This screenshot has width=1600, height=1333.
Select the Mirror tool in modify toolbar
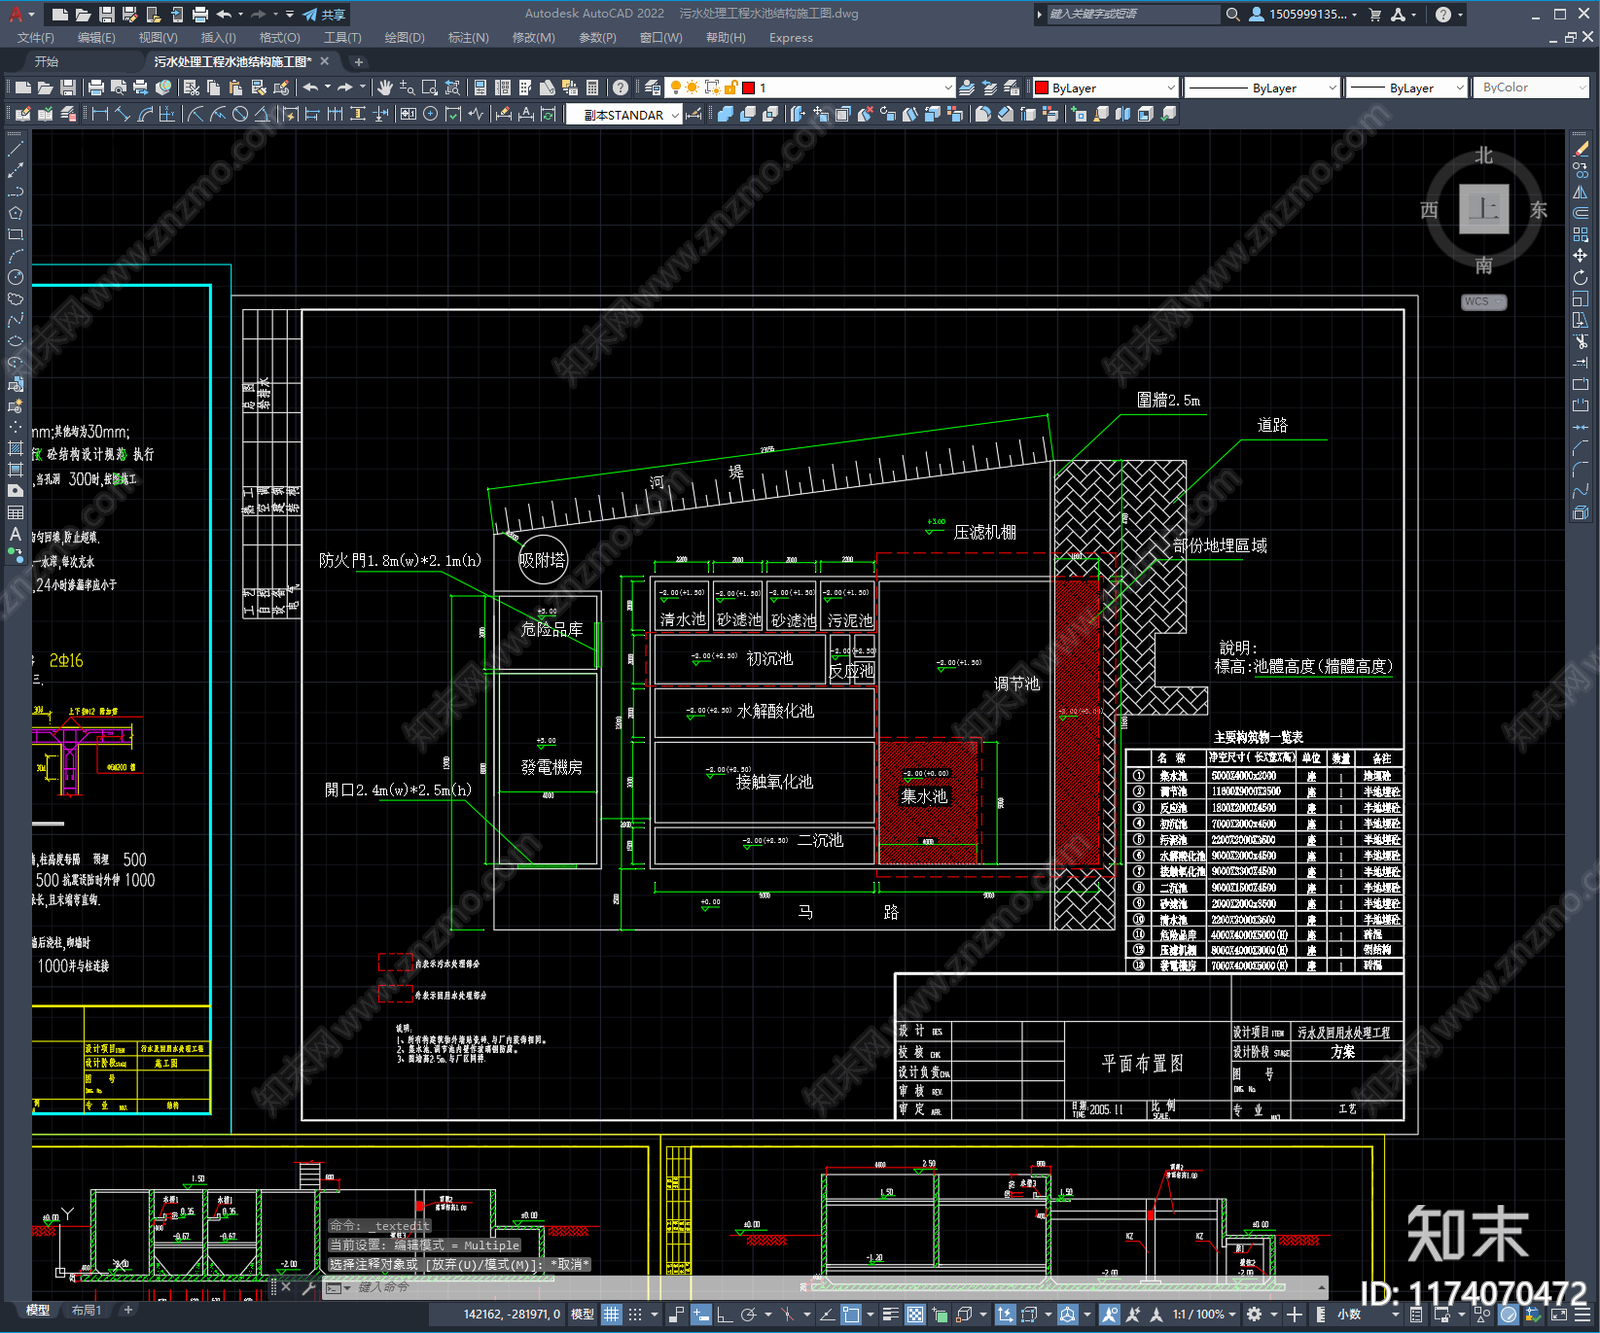pyautogui.click(x=1580, y=191)
